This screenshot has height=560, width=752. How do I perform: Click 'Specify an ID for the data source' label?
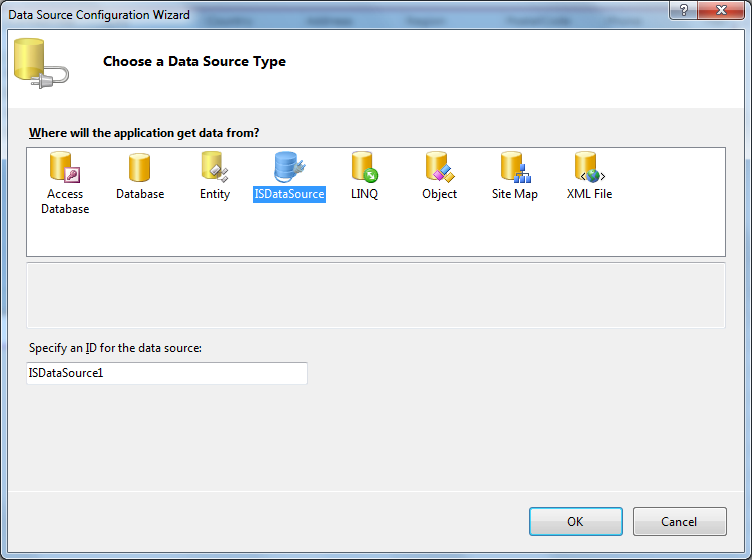coord(115,348)
